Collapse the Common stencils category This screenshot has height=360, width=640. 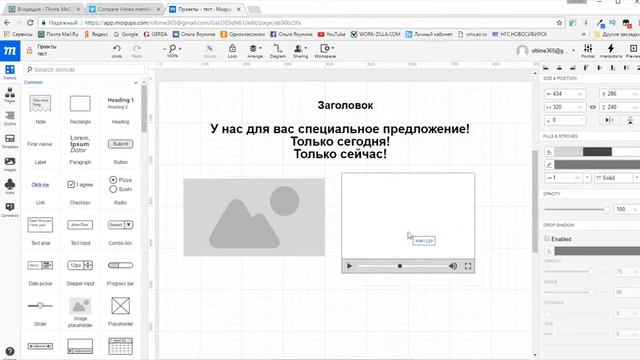point(136,82)
